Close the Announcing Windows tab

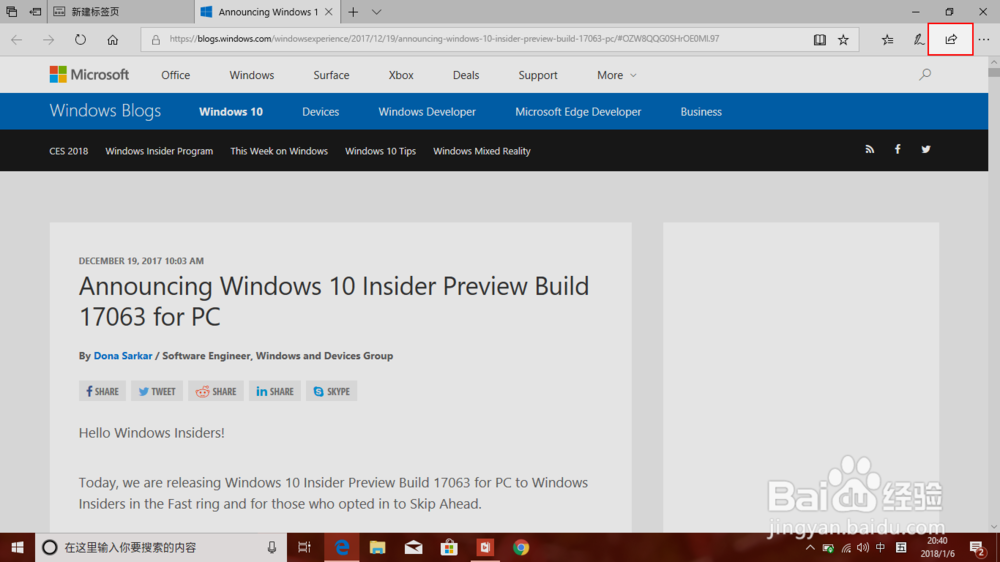pyautogui.click(x=328, y=11)
